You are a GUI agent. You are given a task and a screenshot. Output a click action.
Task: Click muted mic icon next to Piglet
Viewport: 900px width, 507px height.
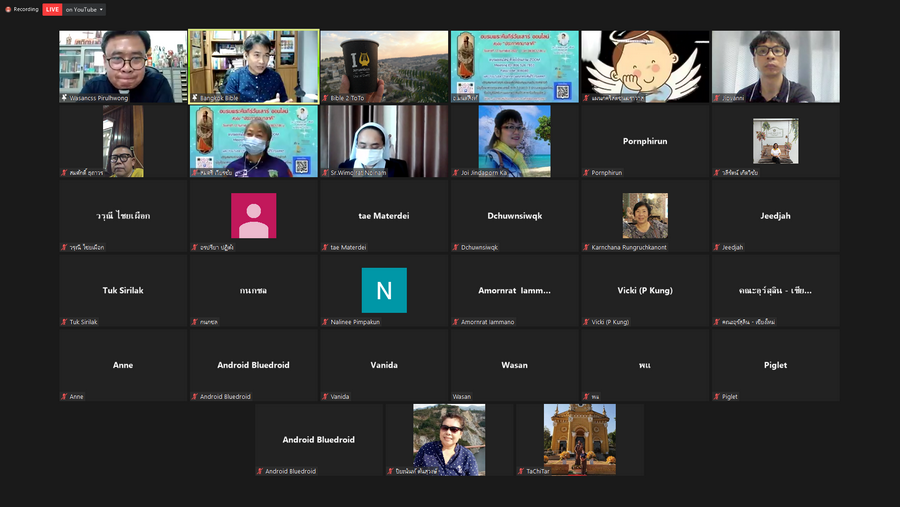716,397
